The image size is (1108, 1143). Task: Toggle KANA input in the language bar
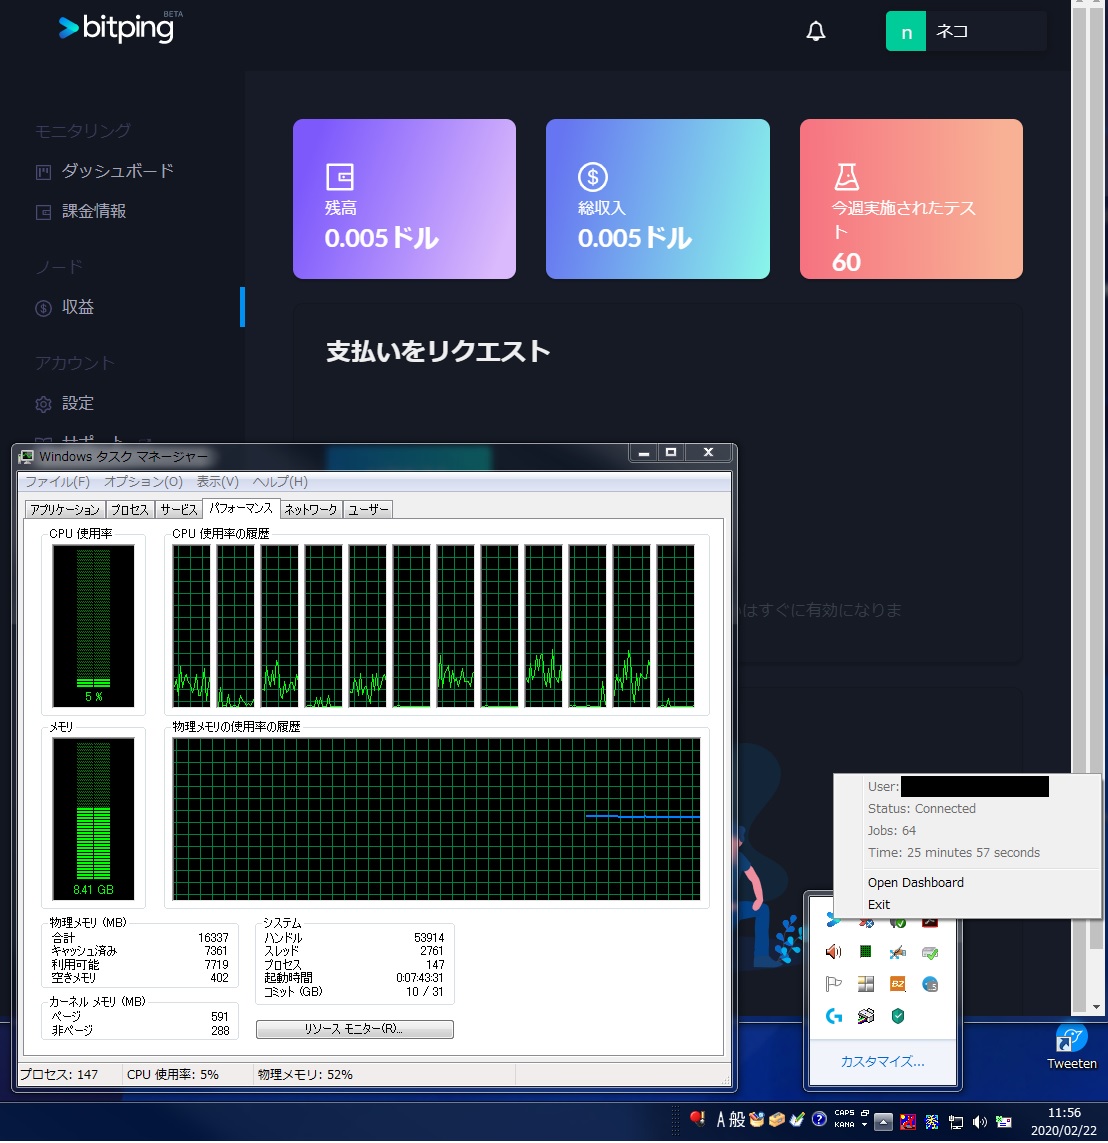pyautogui.click(x=843, y=1123)
